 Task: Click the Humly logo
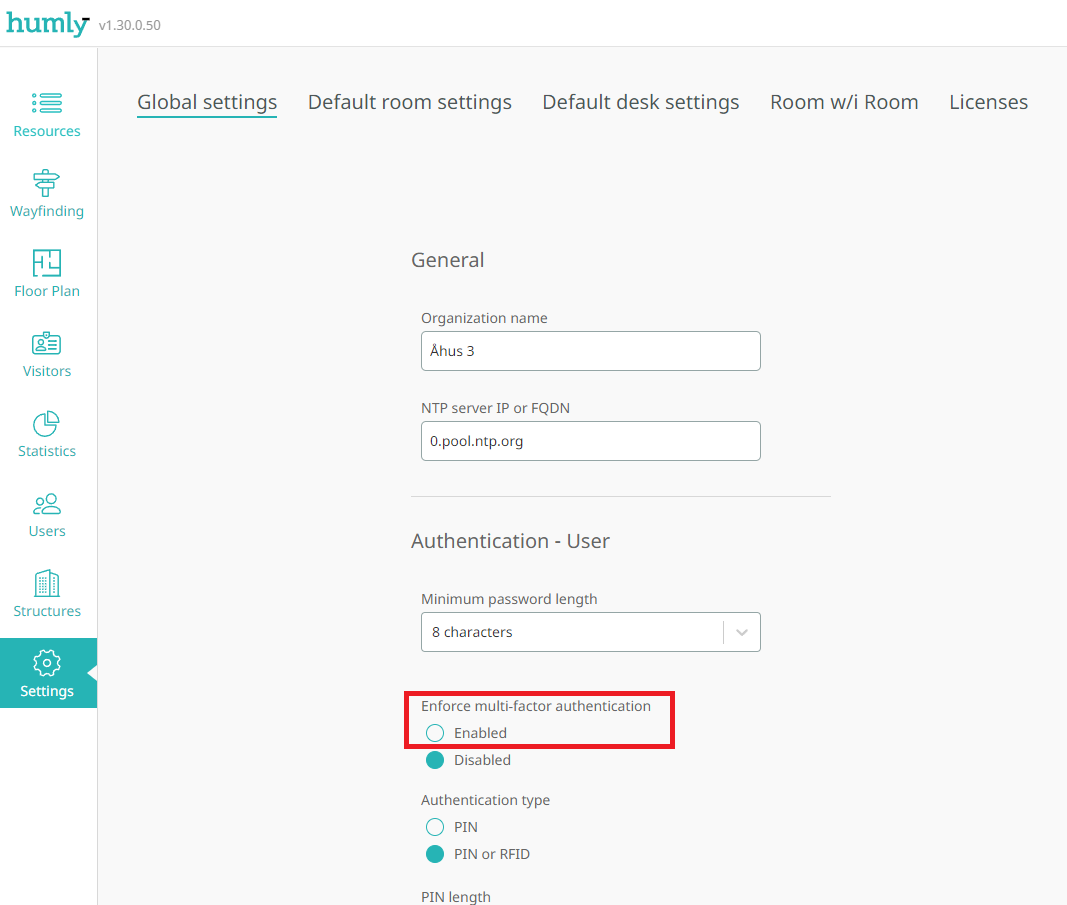click(x=47, y=24)
